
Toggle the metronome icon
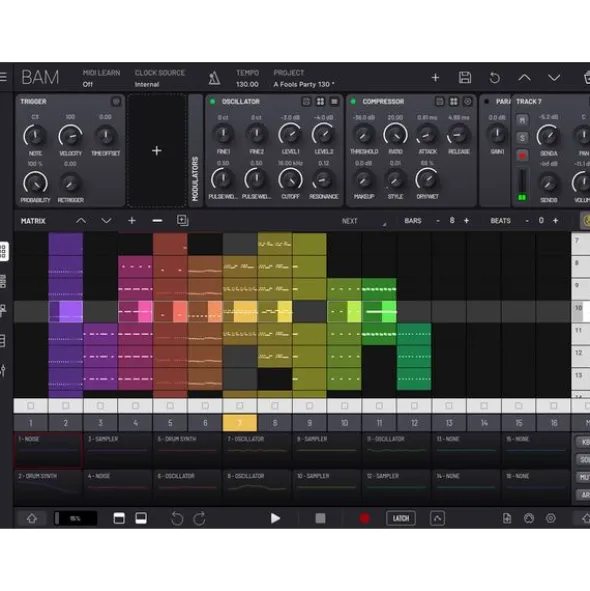[x=214, y=78]
